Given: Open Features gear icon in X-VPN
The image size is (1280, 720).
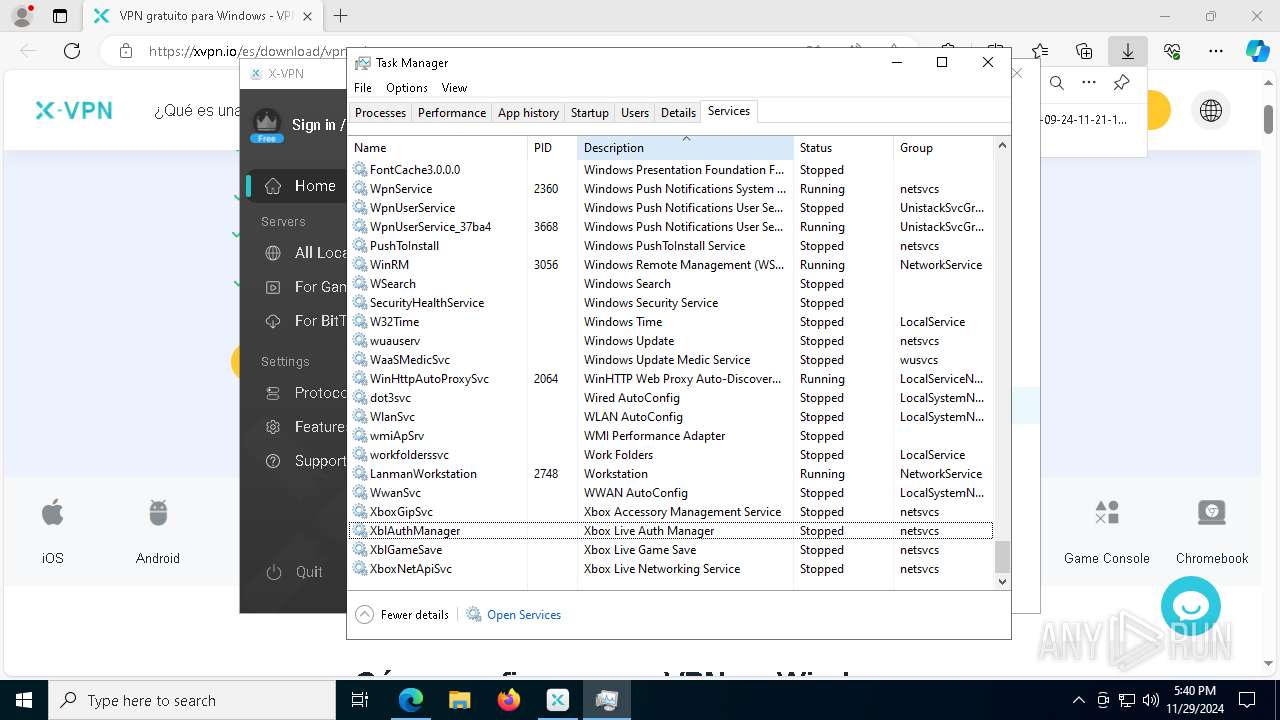Looking at the screenshot, I should [x=273, y=427].
